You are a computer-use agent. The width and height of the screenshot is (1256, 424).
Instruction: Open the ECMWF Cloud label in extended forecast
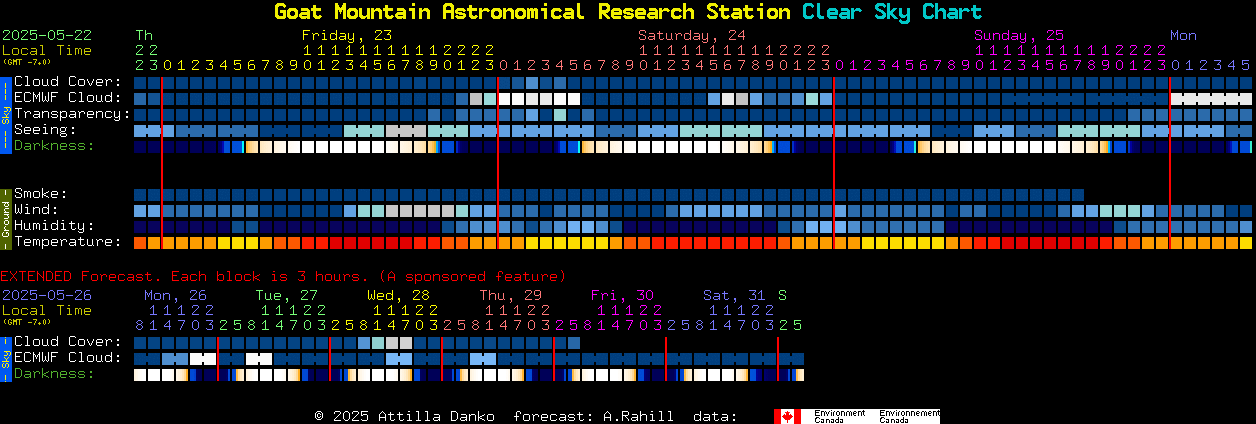68,358
